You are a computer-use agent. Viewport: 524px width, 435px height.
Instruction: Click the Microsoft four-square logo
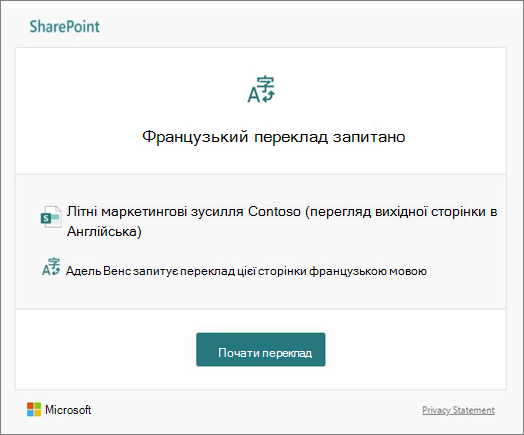point(34,409)
